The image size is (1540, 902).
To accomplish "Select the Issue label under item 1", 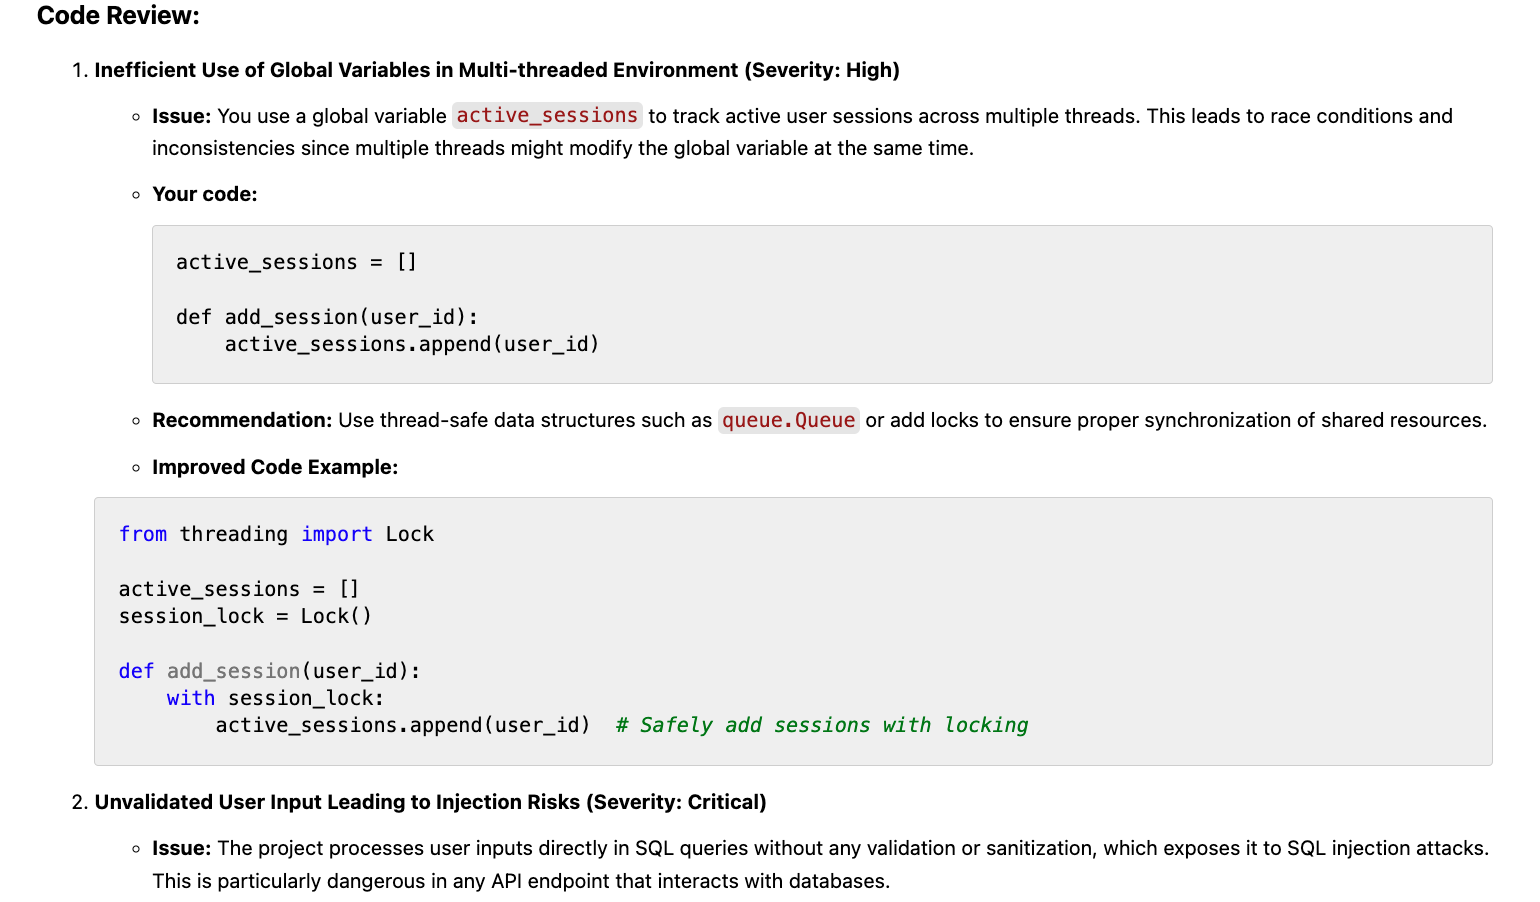I will coord(181,116).
